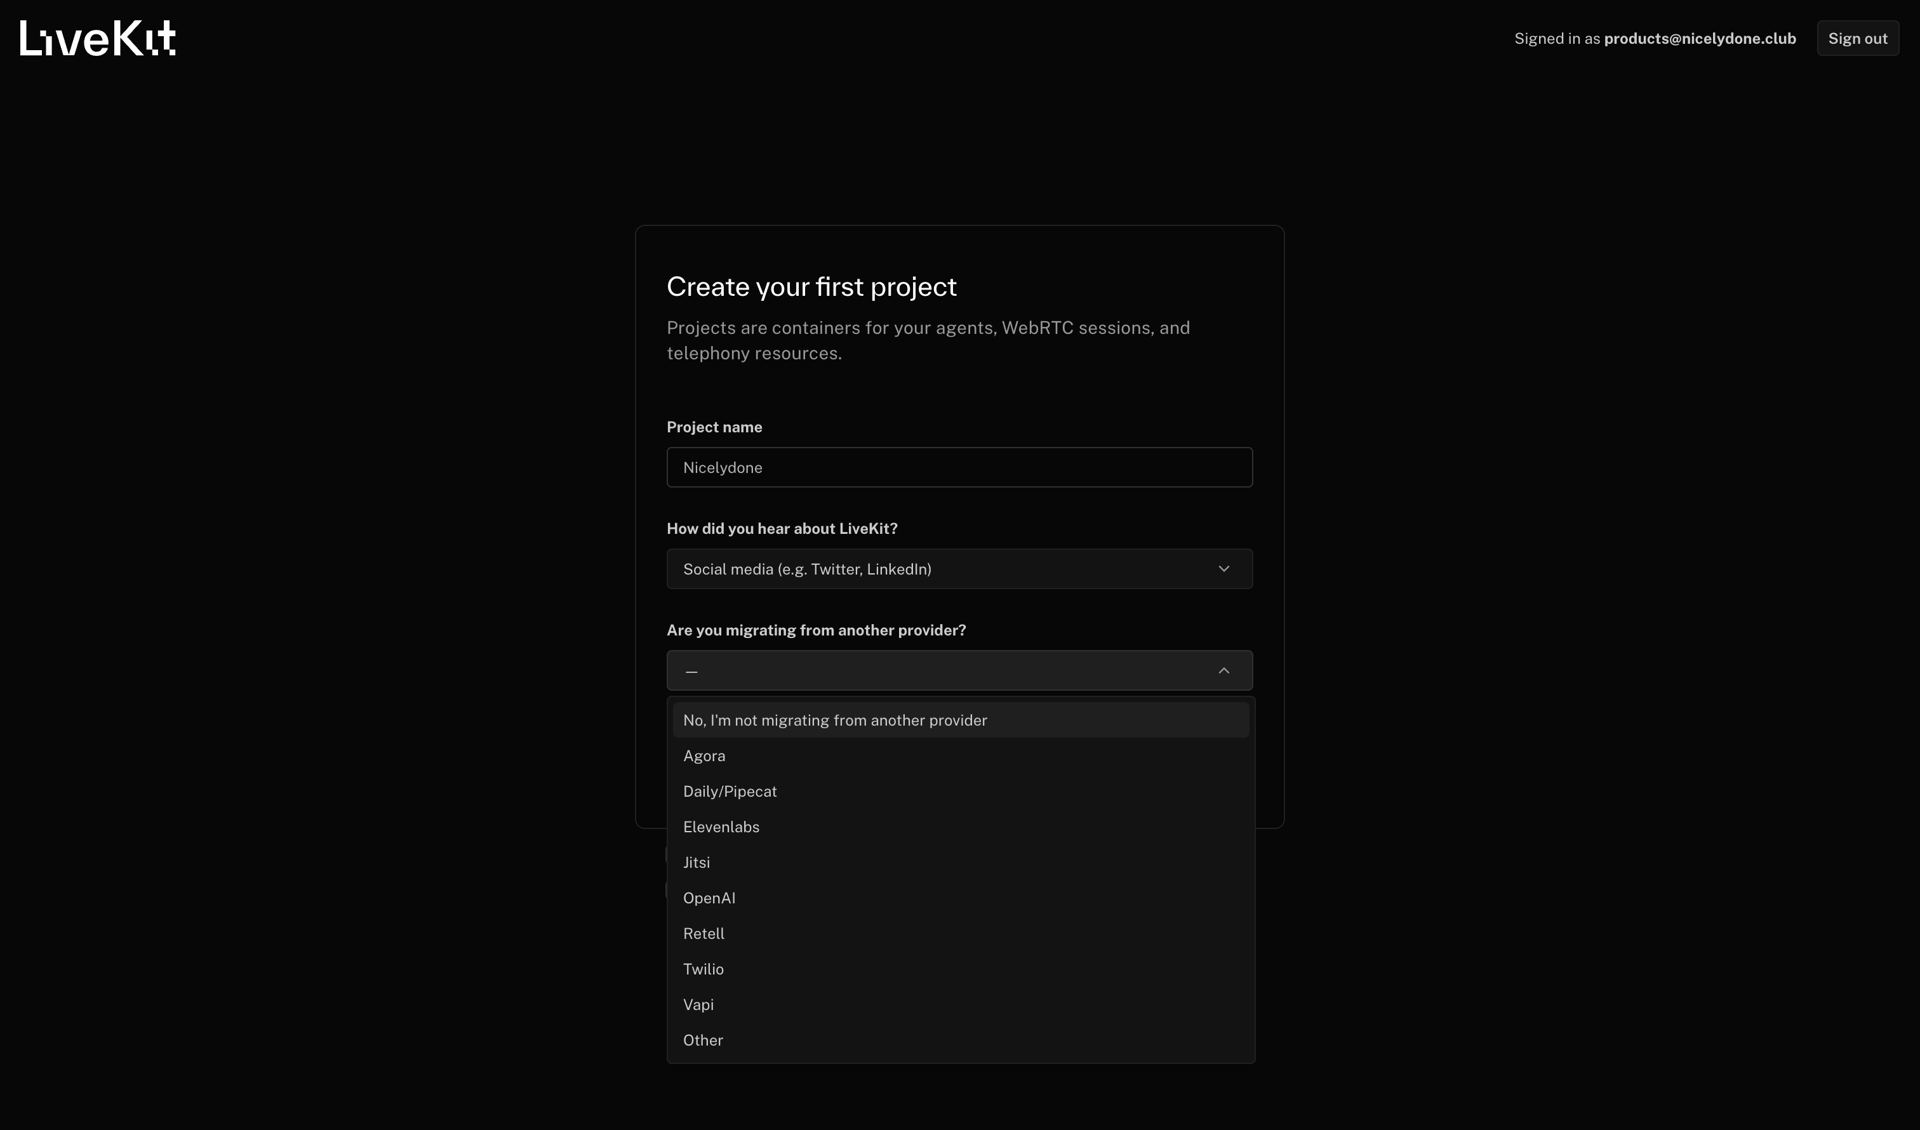The height and width of the screenshot is (1130, 1920).
Task: Click the LiveKit logo
Action: 97,38
